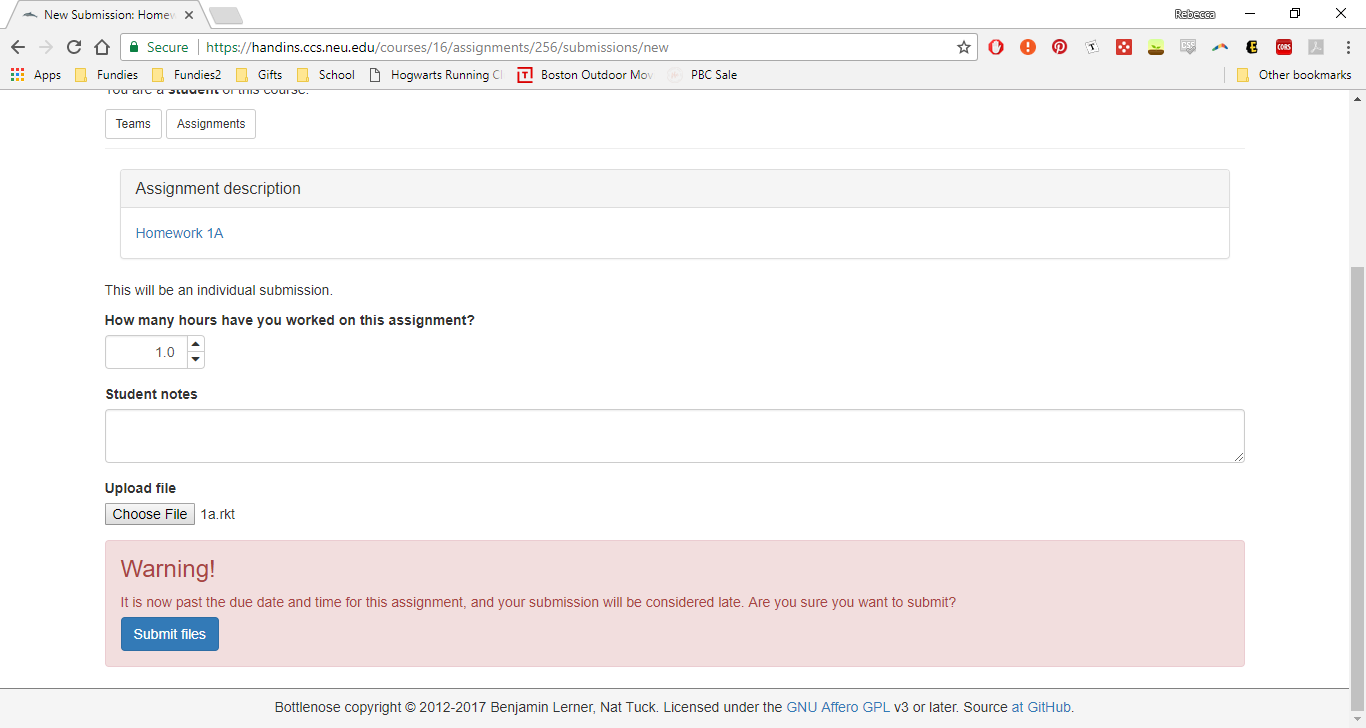Open the Forest sprout extension icon
This screenshot has width=1366, height=728.
(x=1156, y=47)
